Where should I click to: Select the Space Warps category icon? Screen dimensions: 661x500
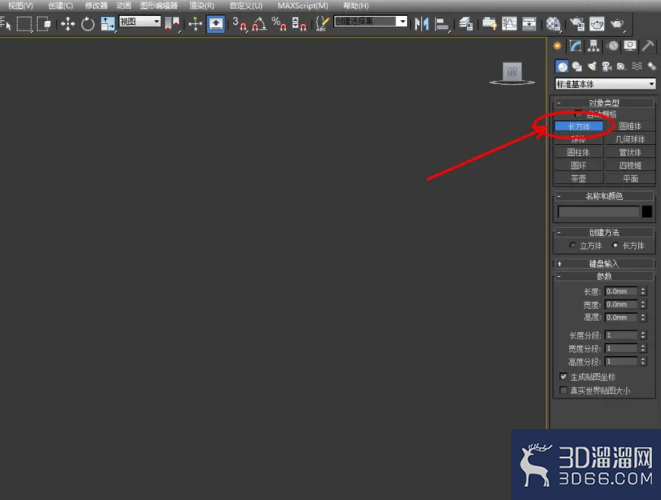(x=637, y=67)
